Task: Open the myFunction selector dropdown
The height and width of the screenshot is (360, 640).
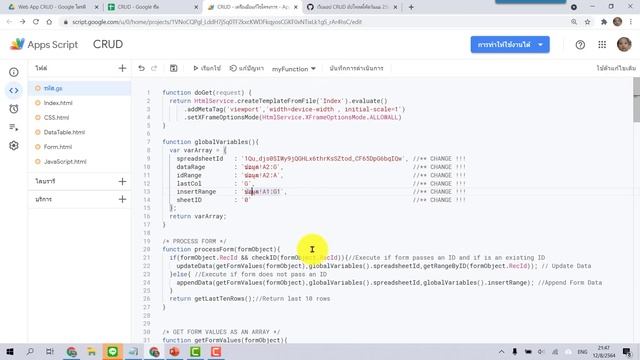Action: point(294,69)
